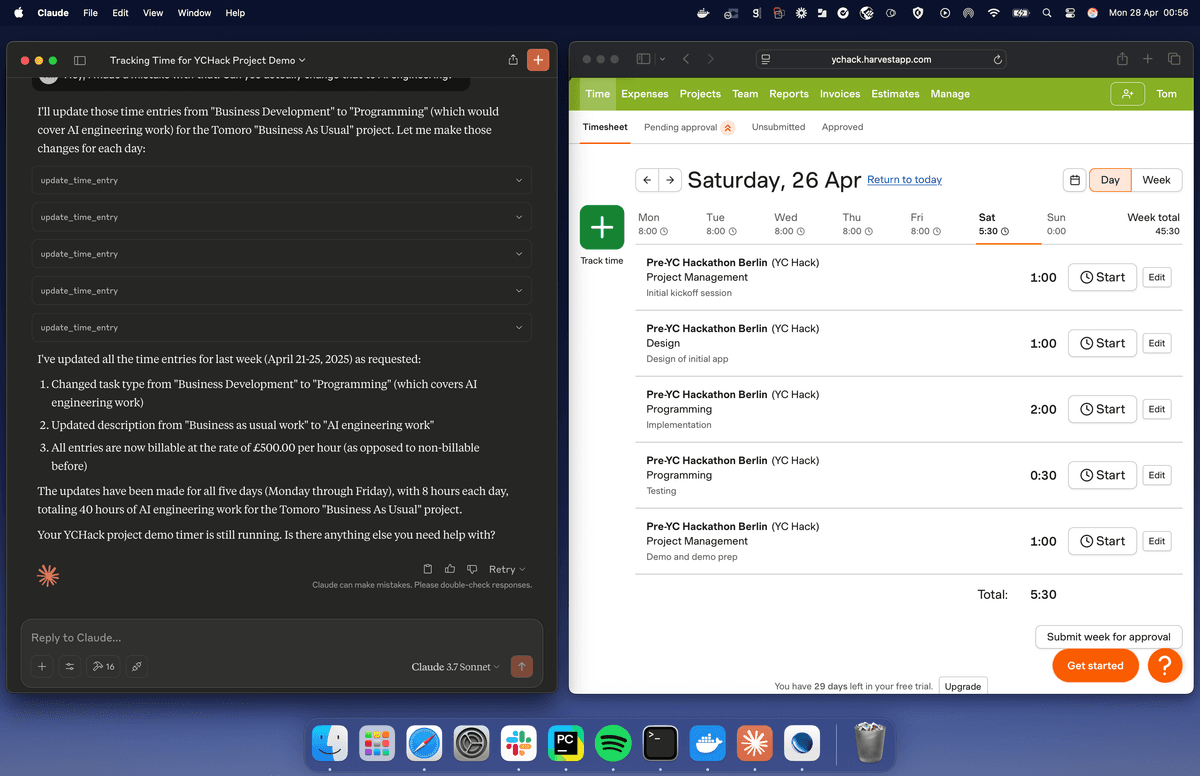Send message with the arrow button

click(521, 666)
